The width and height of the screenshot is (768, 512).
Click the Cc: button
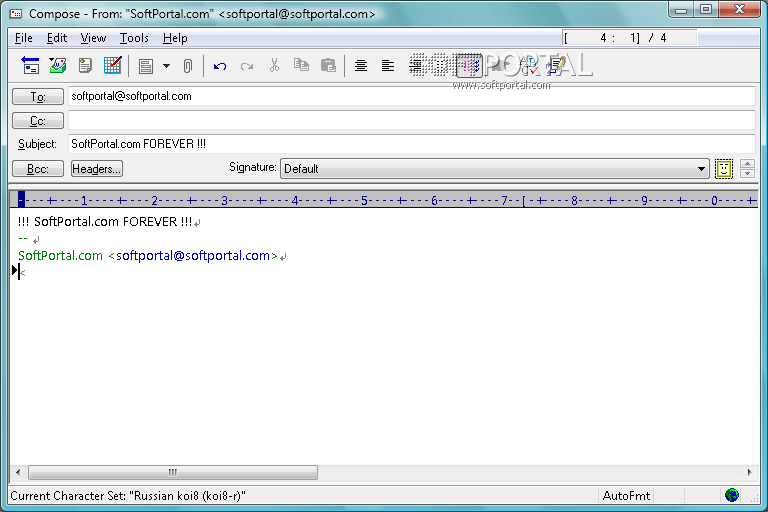[38, 121]
